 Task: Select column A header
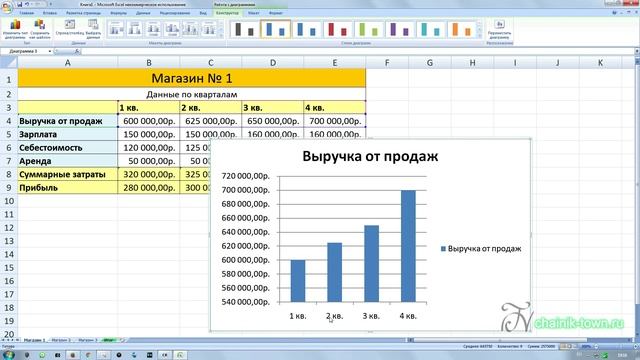point(67,62)
